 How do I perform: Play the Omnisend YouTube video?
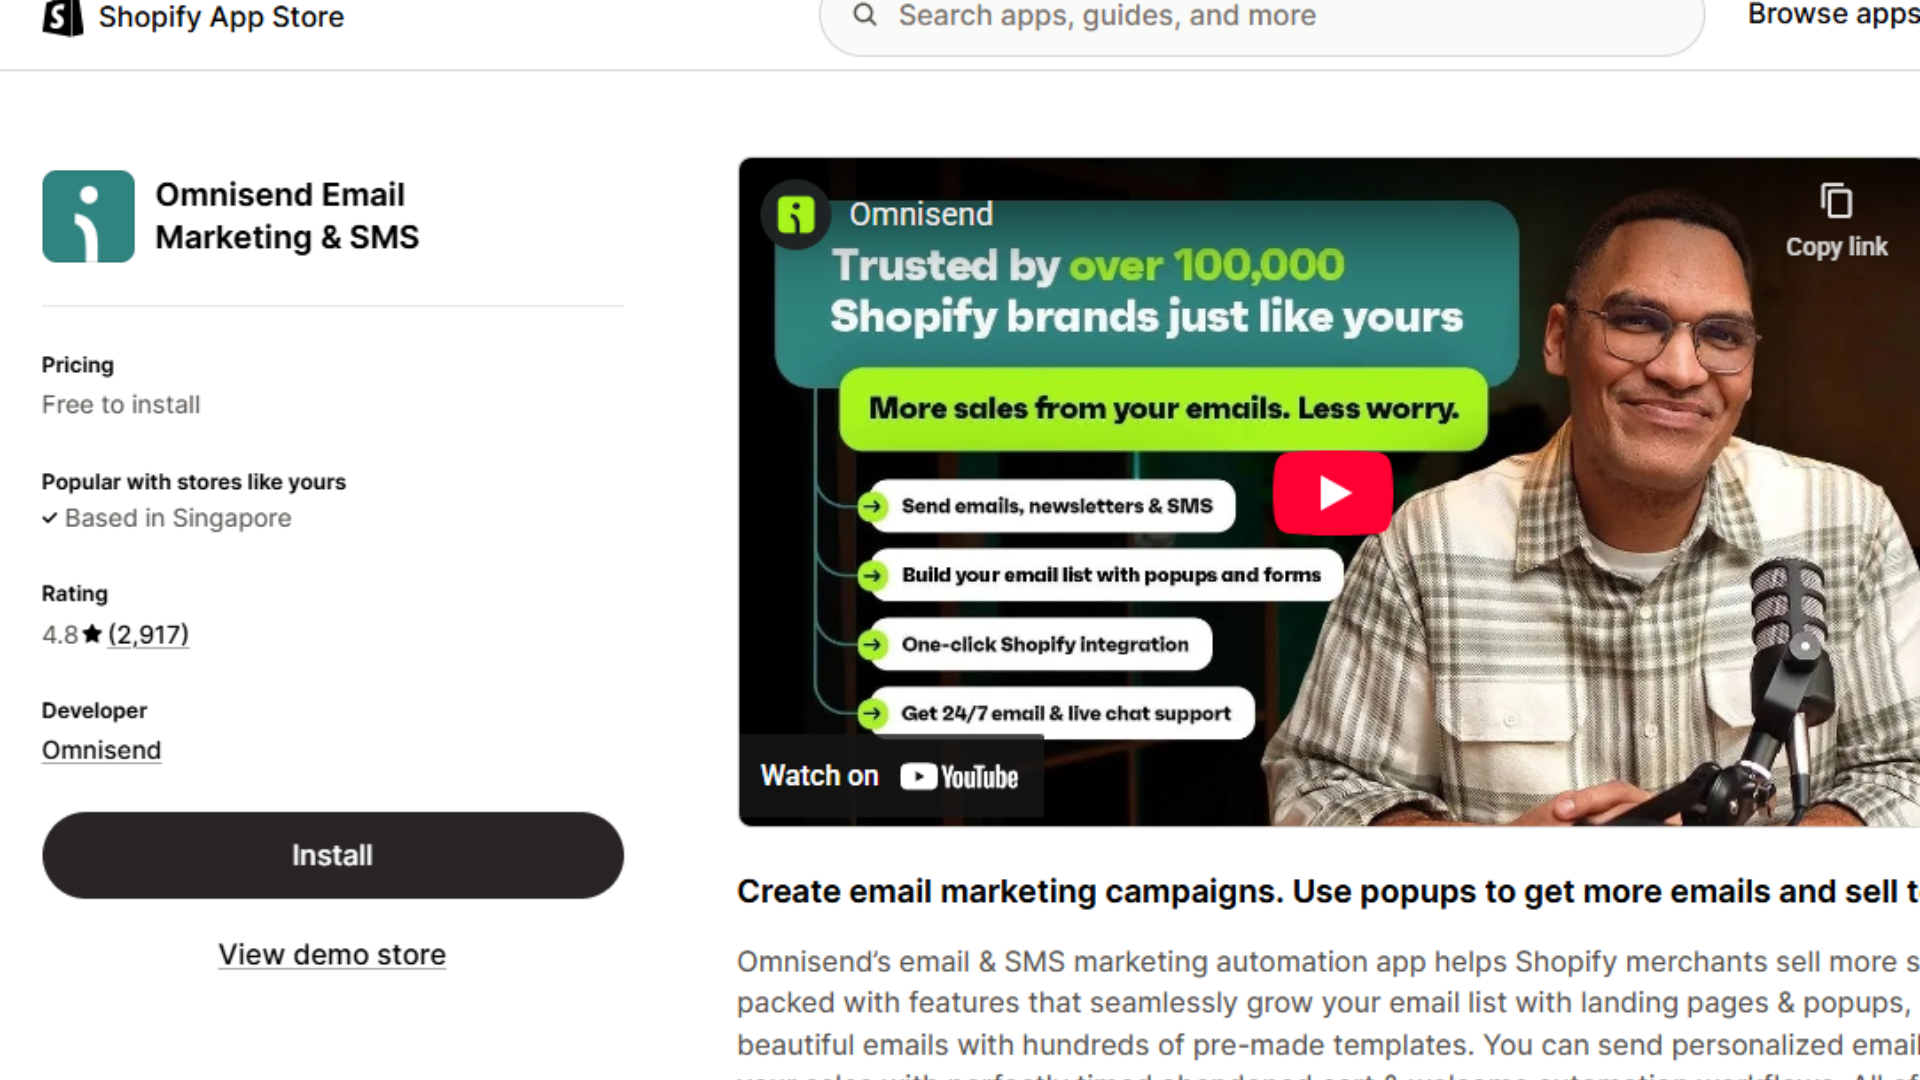[1332, 493]
